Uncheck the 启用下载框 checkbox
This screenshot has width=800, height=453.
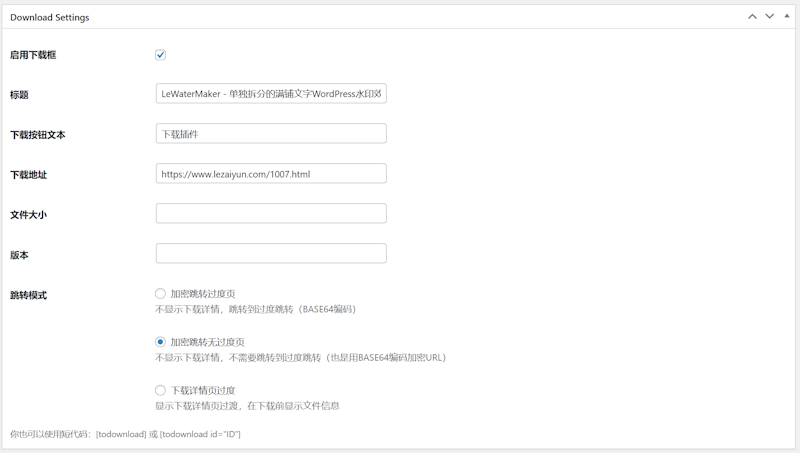point(160,55)
